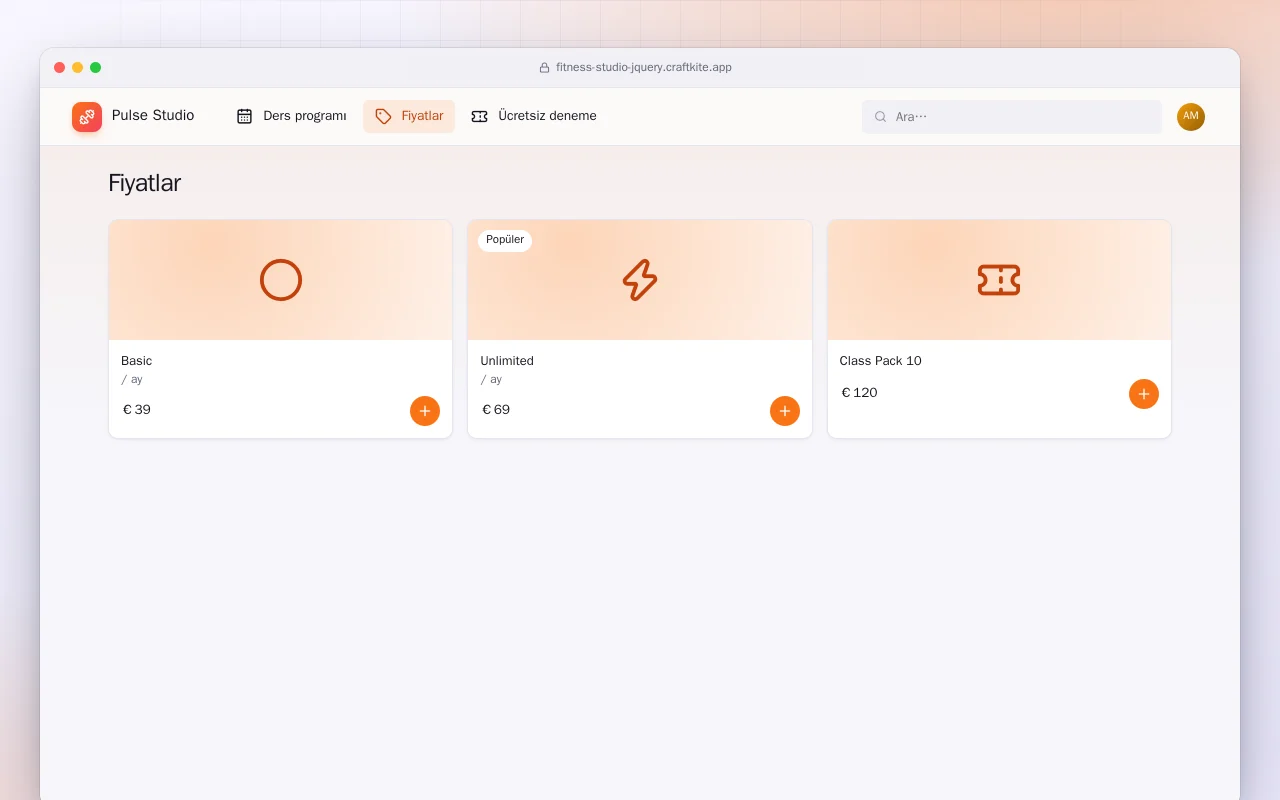Click the Popüler badge on Unlimited card
Image resolution: width=1280 pixels, height=800 pixels.
505,240
